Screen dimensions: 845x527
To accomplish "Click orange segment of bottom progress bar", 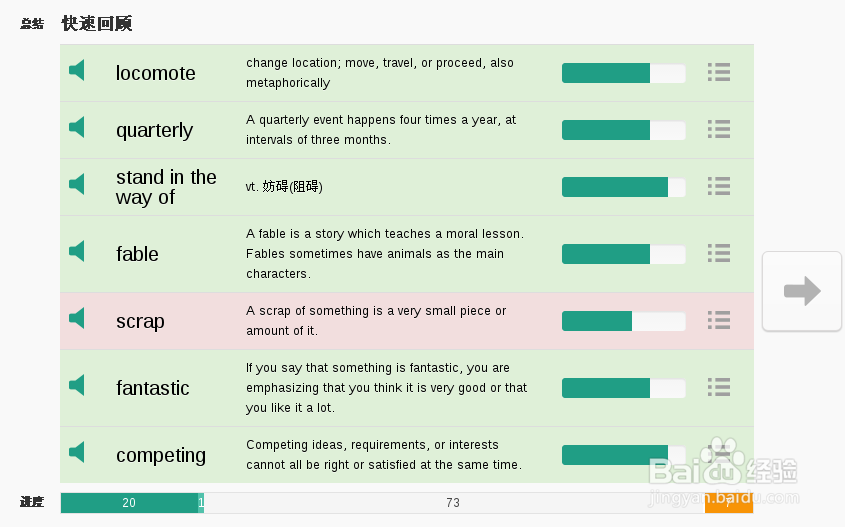I will [x=728, y=504].
